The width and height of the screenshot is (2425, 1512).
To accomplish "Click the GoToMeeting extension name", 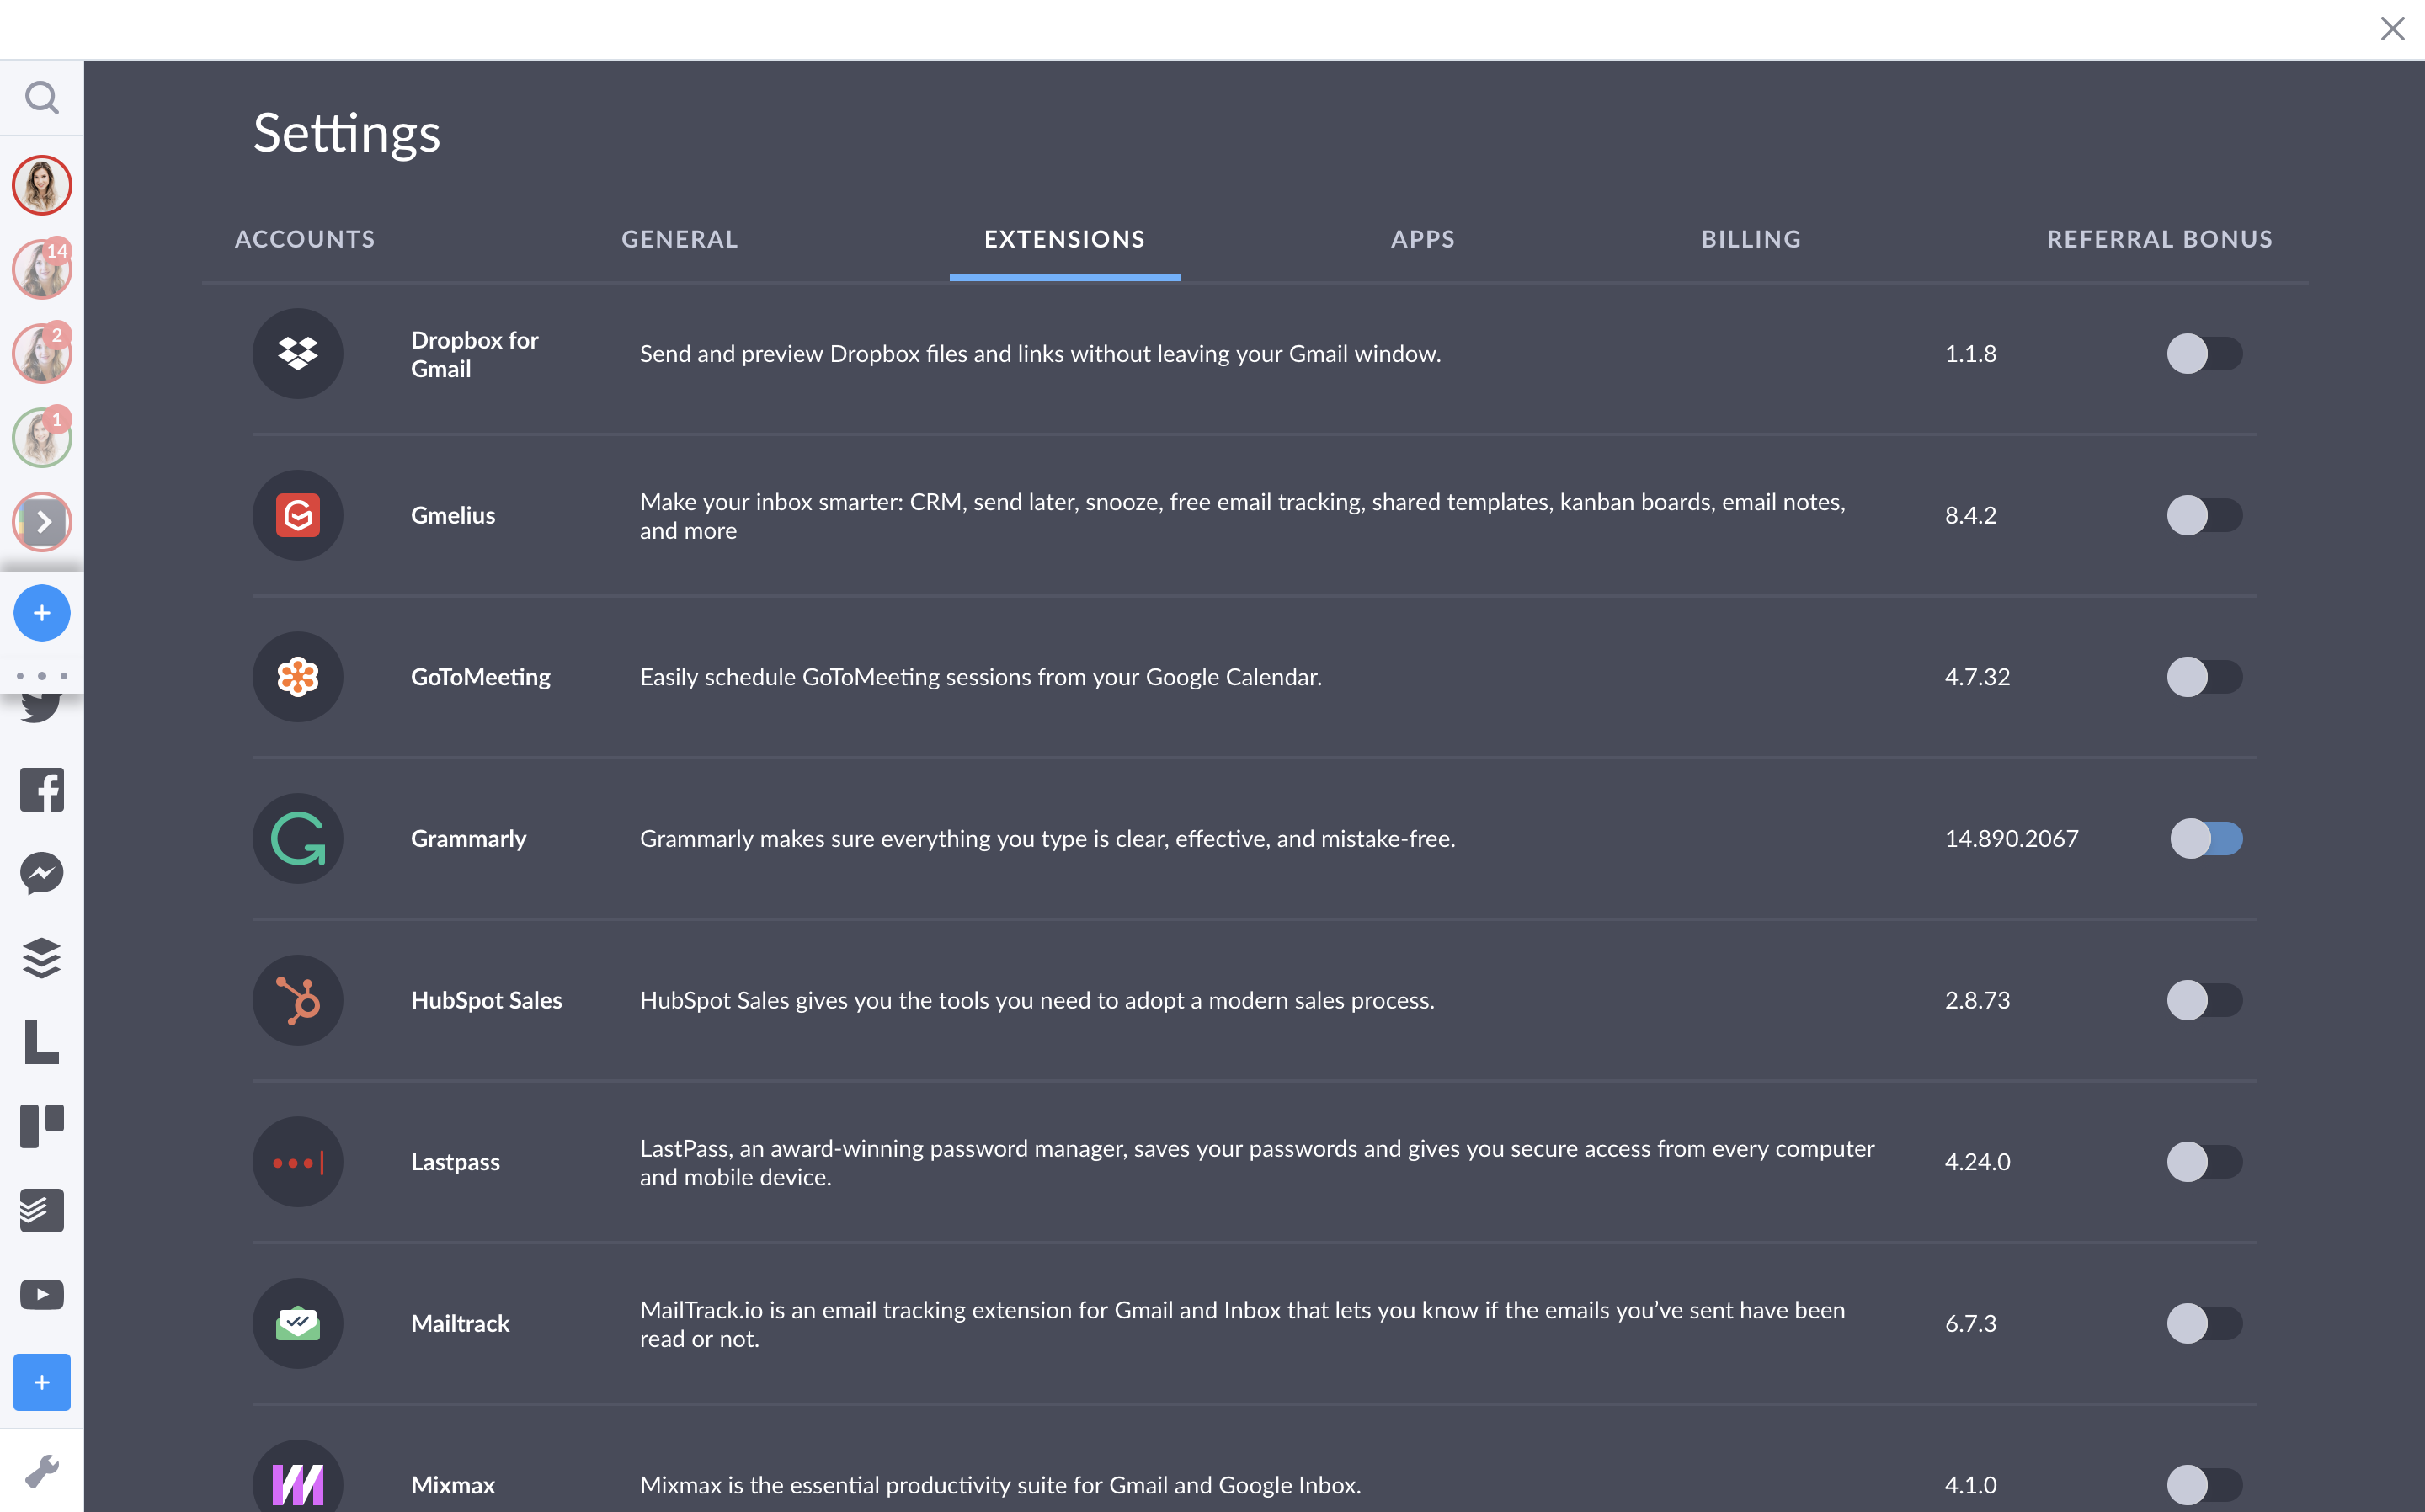I will pyautogui.click(x=480, y=677).
